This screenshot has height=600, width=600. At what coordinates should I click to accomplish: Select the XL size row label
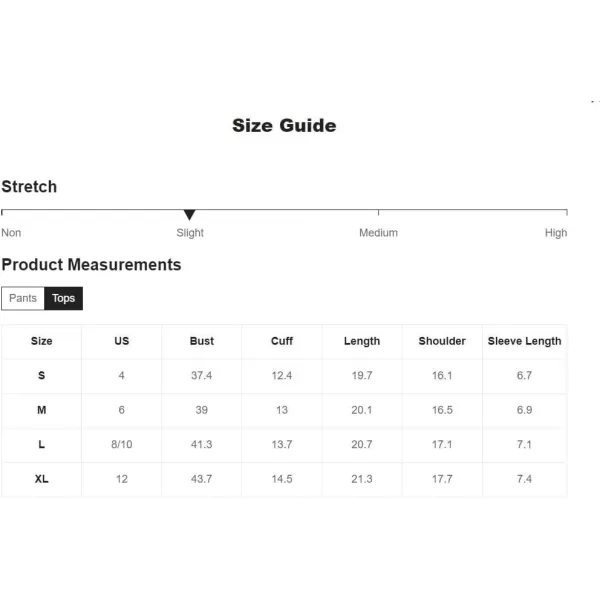pos(41,479)
